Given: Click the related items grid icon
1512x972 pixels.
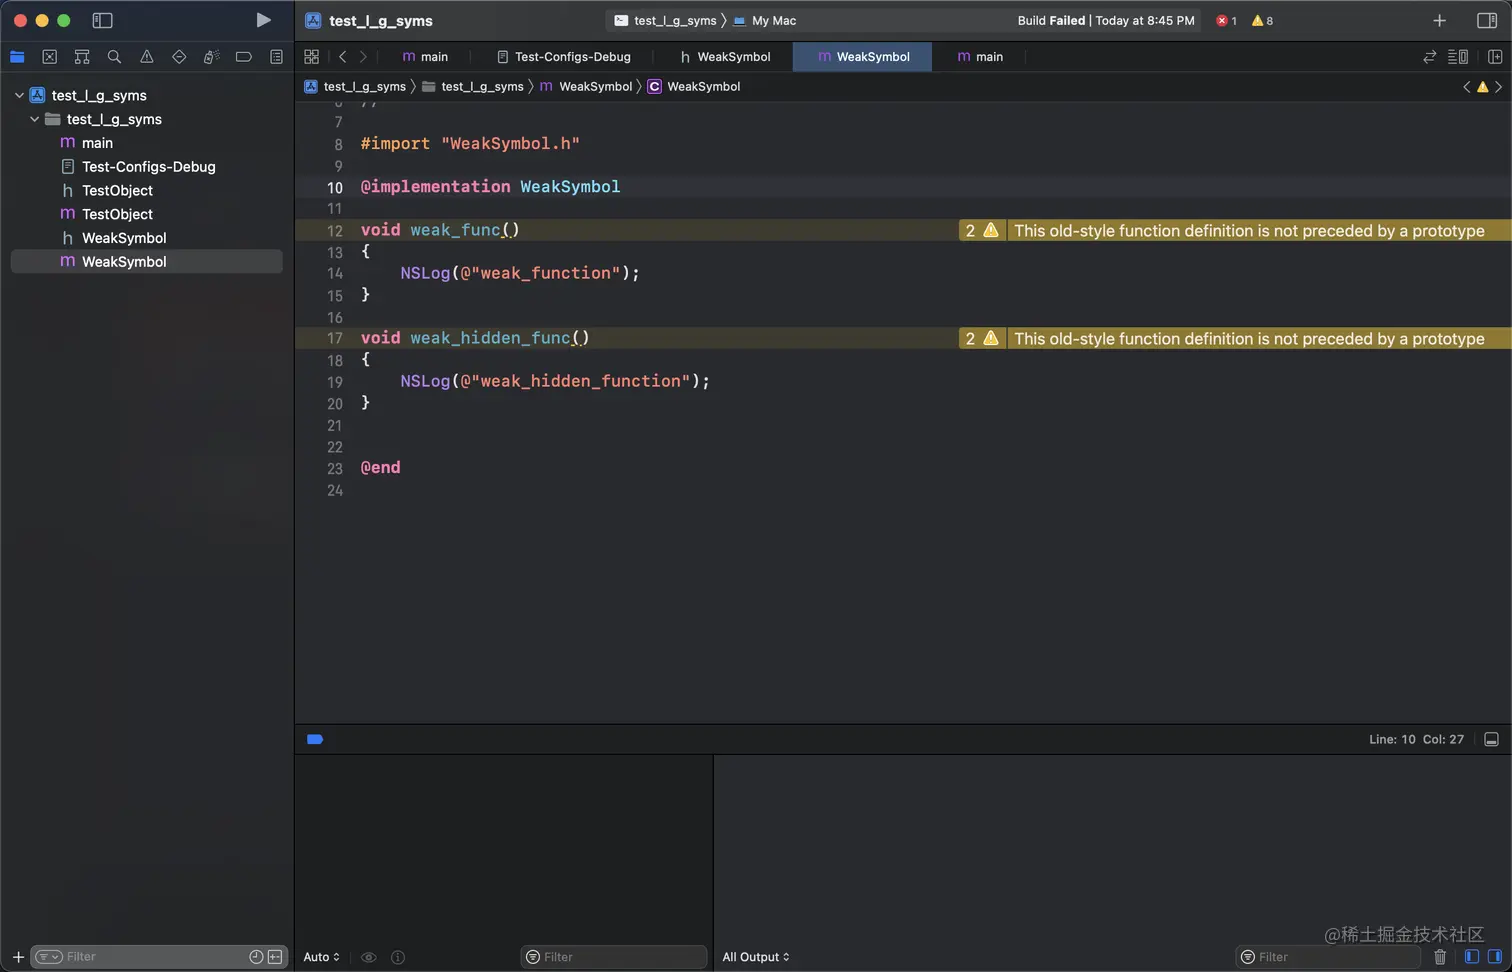Looking at the screenshot, I should [311, 57].
